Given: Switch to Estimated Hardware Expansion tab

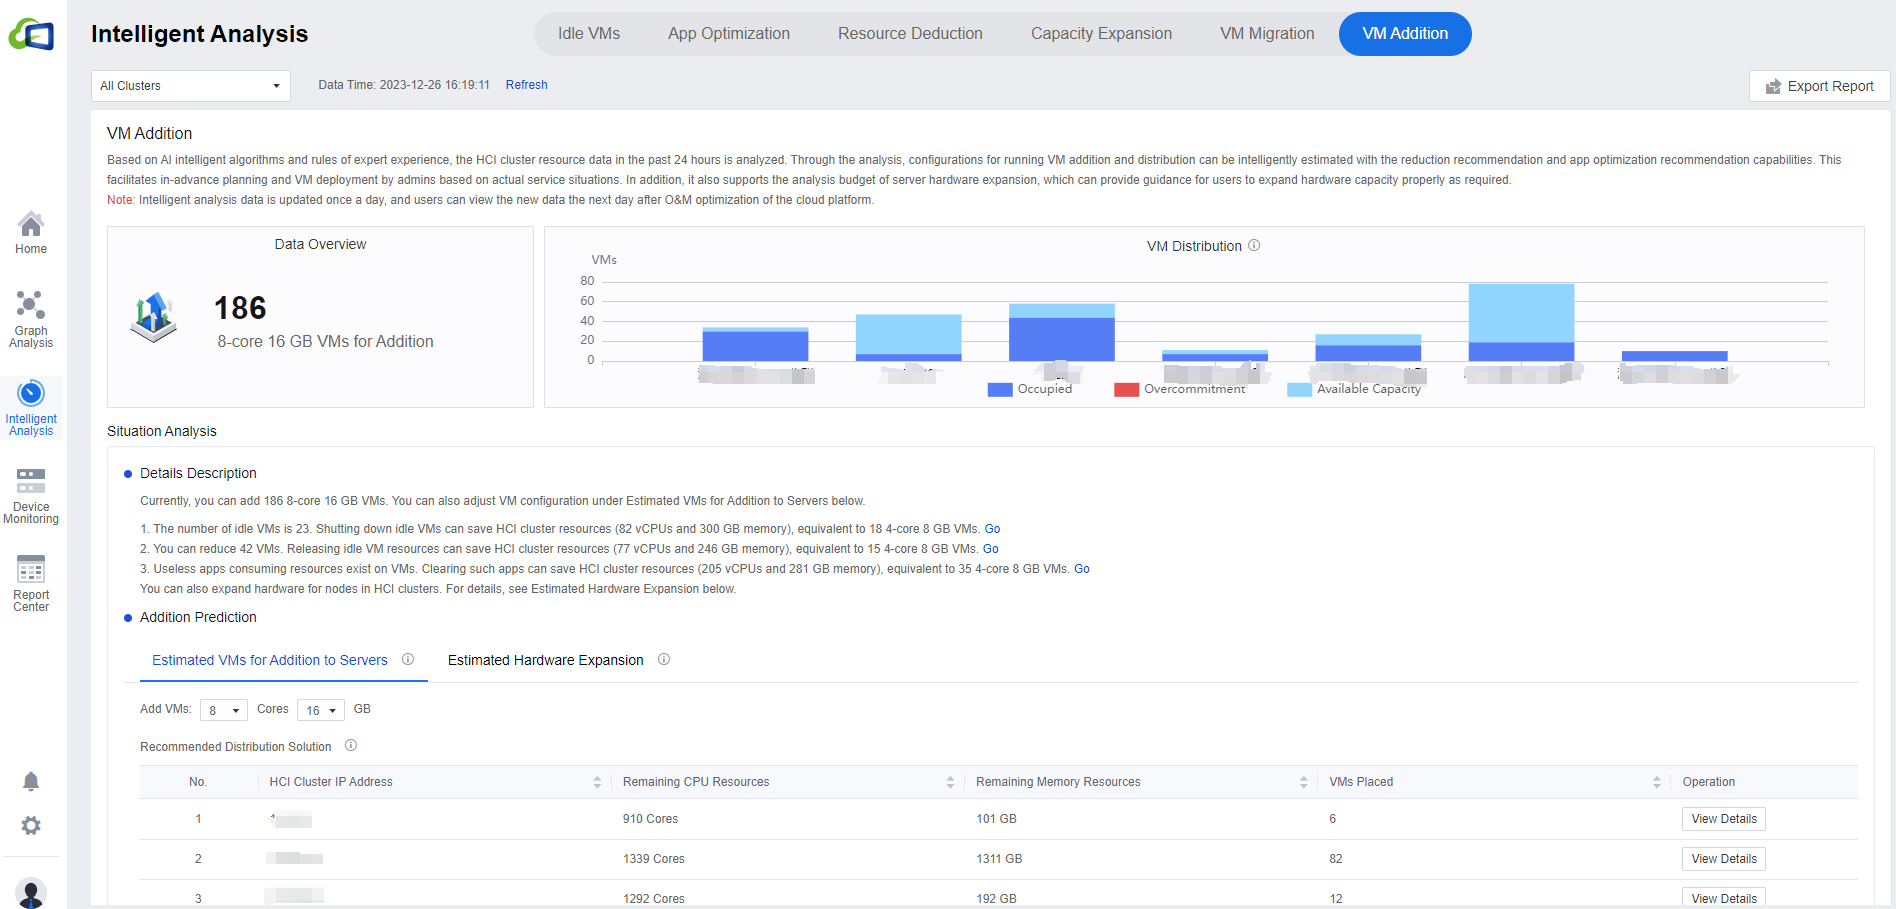Looking at the screenshot, I should 545,660.
